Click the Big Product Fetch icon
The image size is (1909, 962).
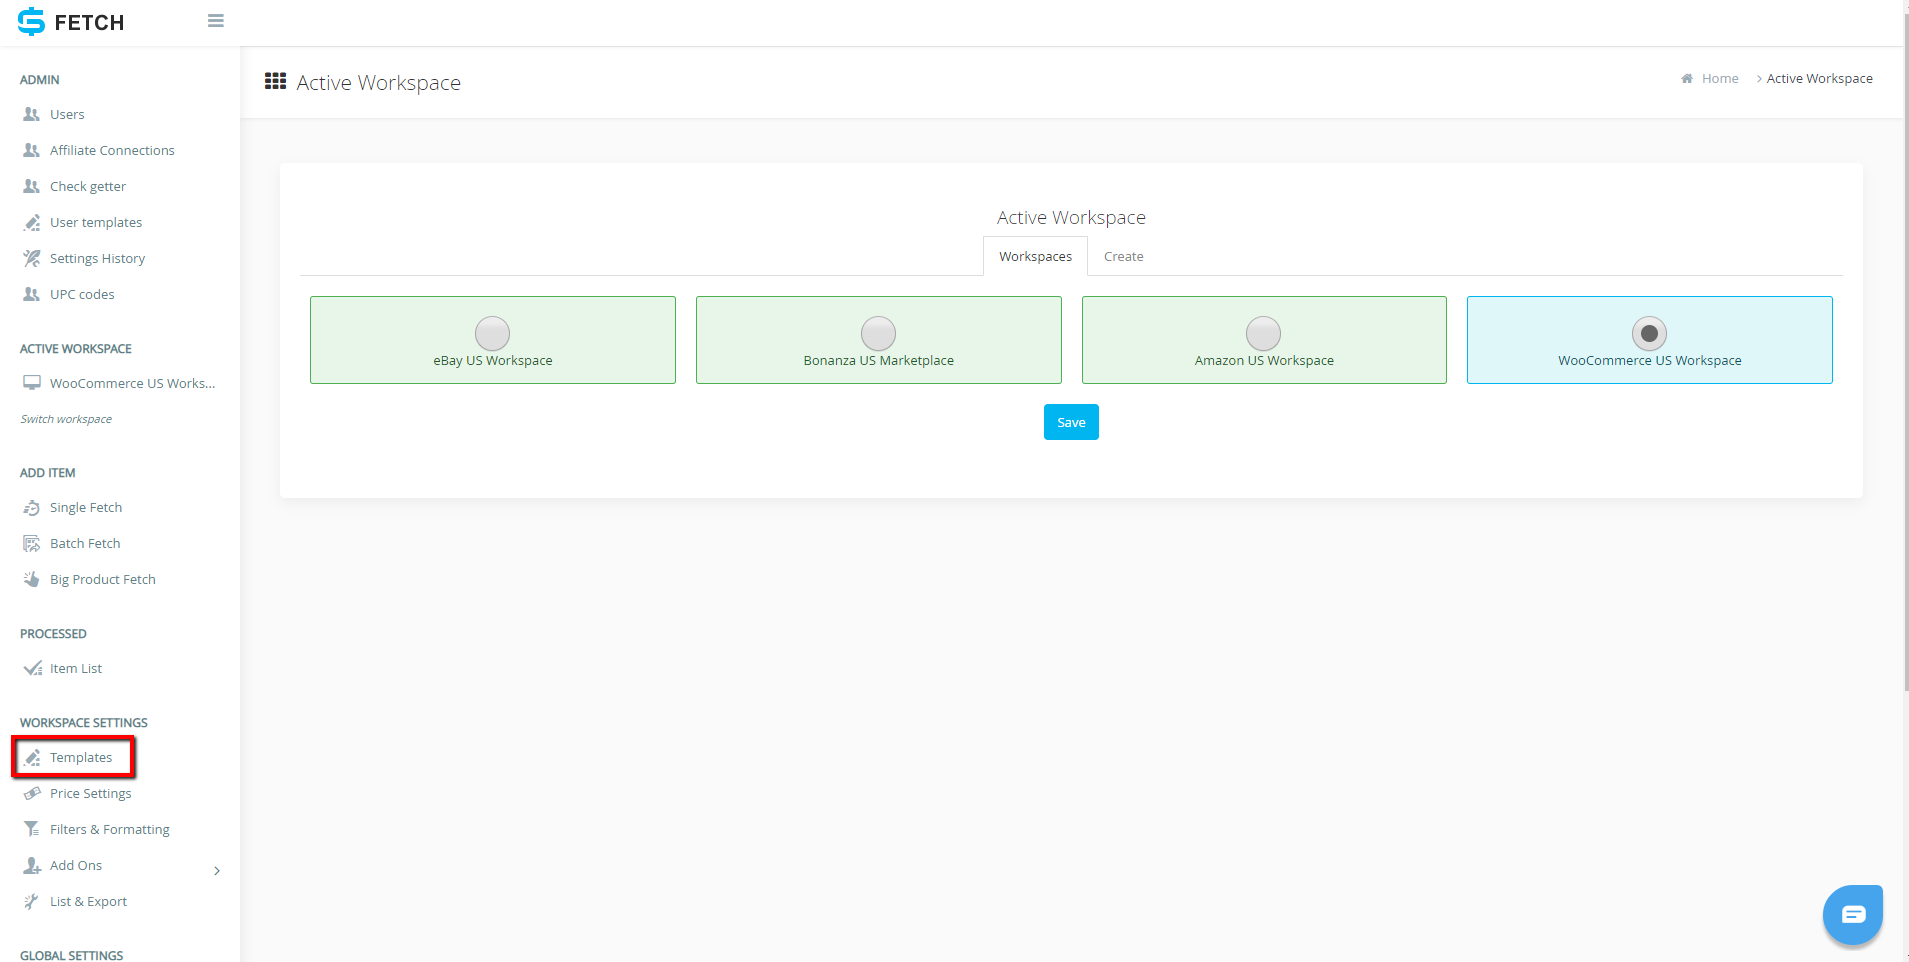[x=32, y=579]
